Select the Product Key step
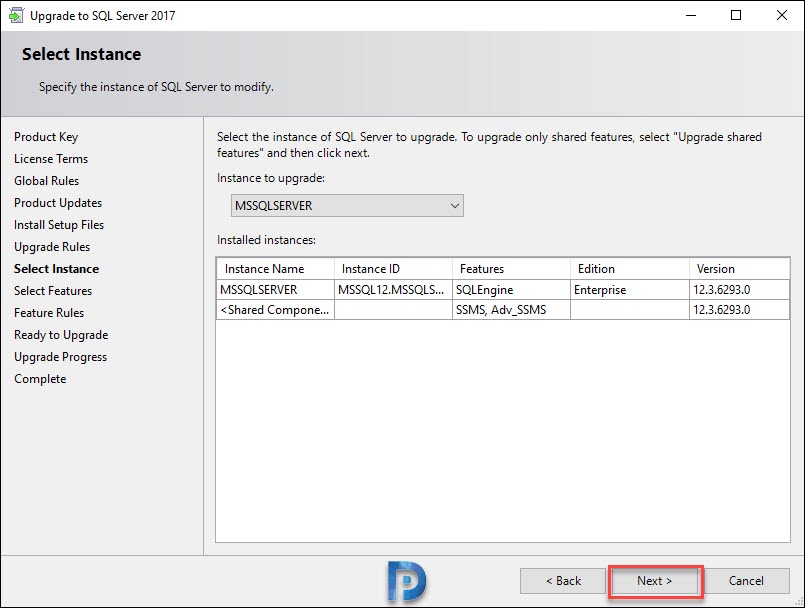 46,137
